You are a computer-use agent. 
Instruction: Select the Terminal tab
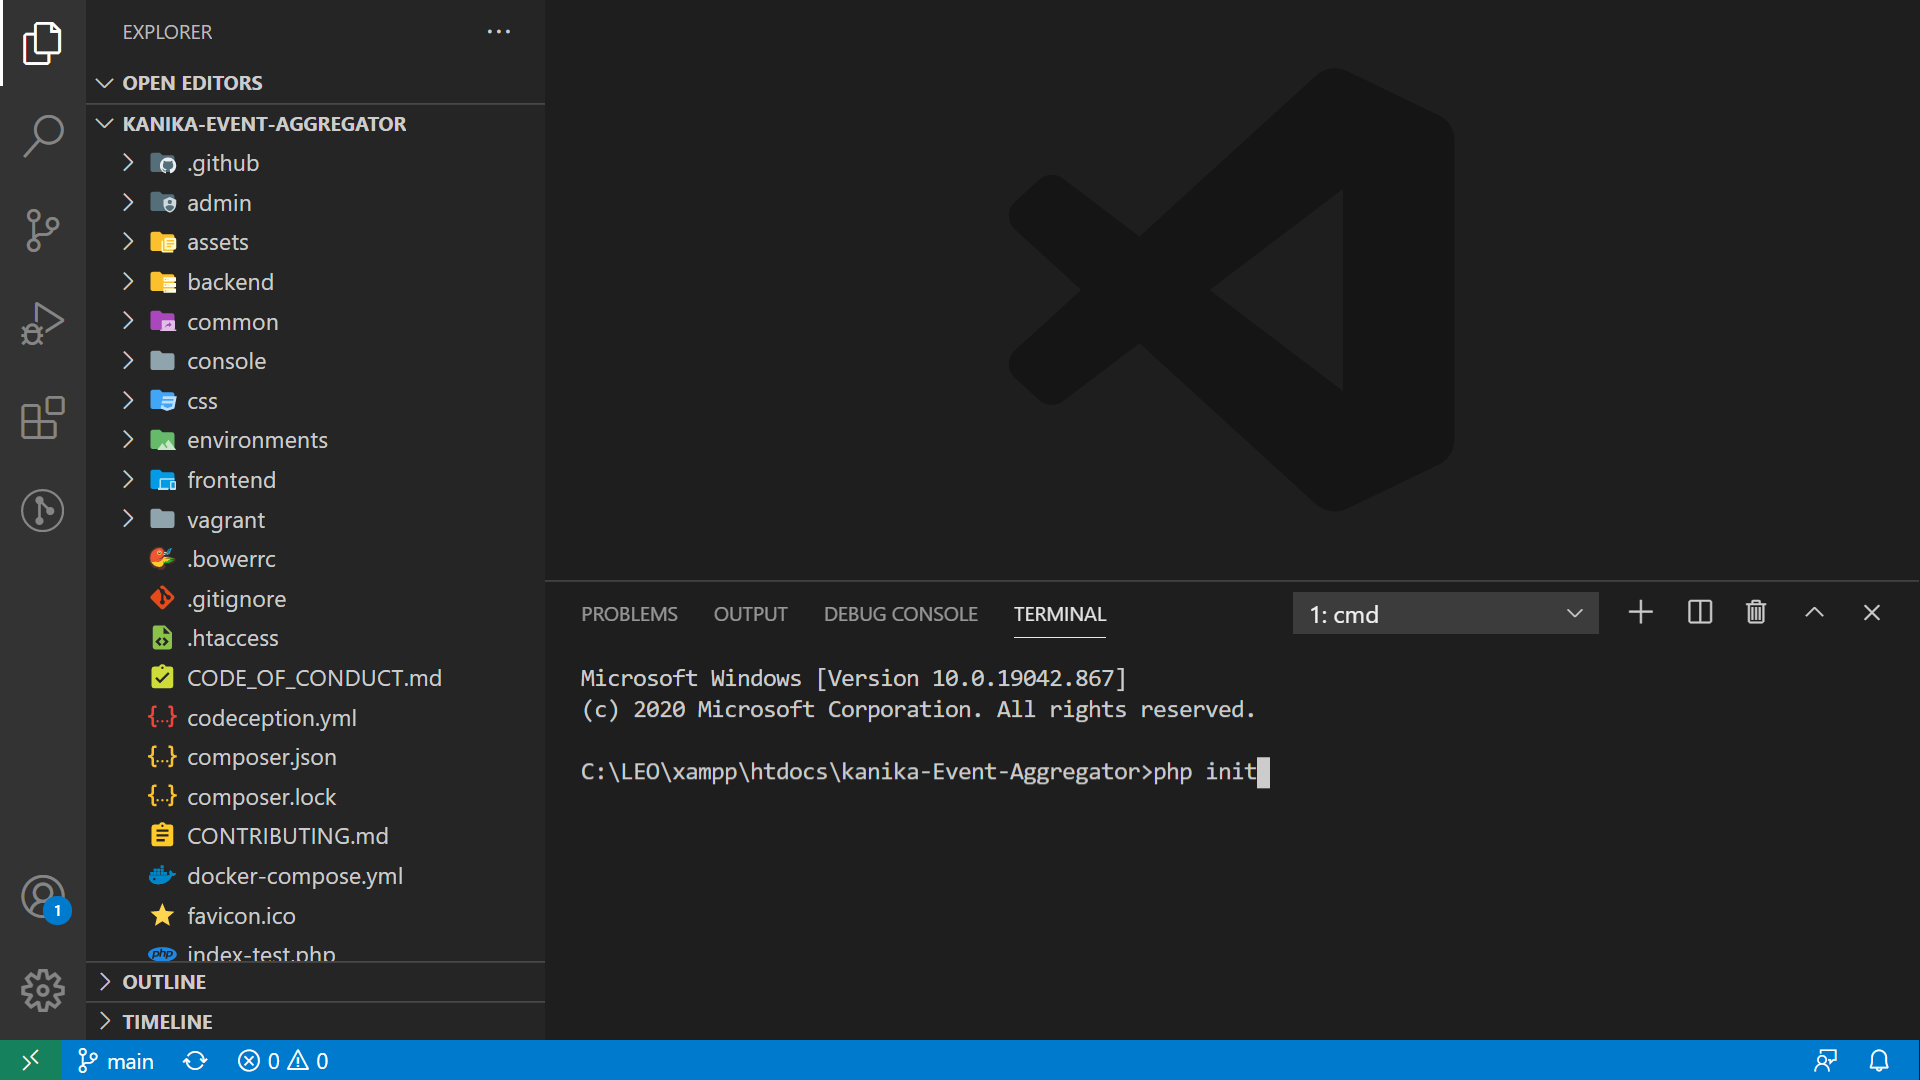click(x=1060, y=614)
